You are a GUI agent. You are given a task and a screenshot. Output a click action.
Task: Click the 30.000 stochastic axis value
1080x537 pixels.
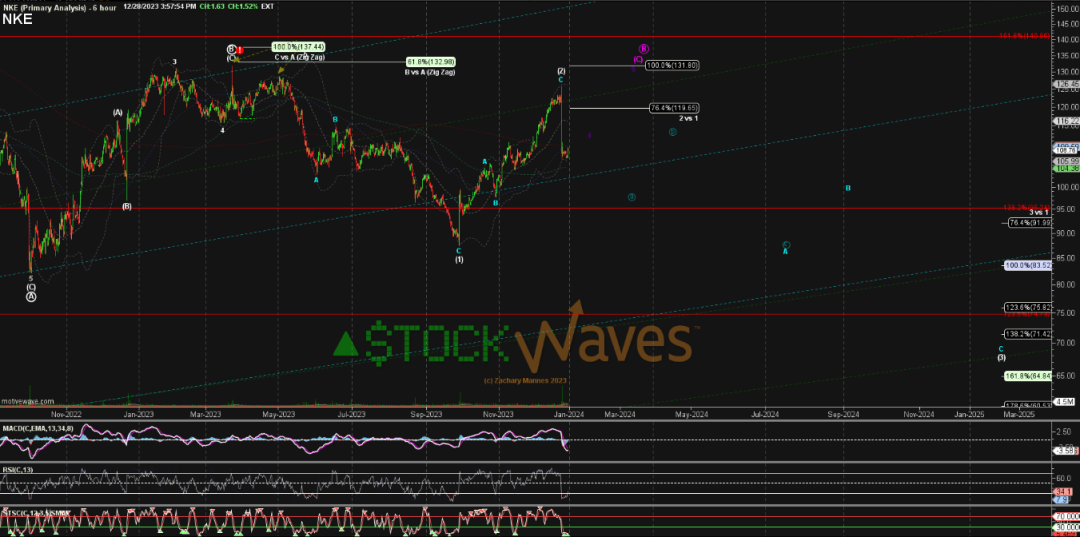[x=1067, y=528]
